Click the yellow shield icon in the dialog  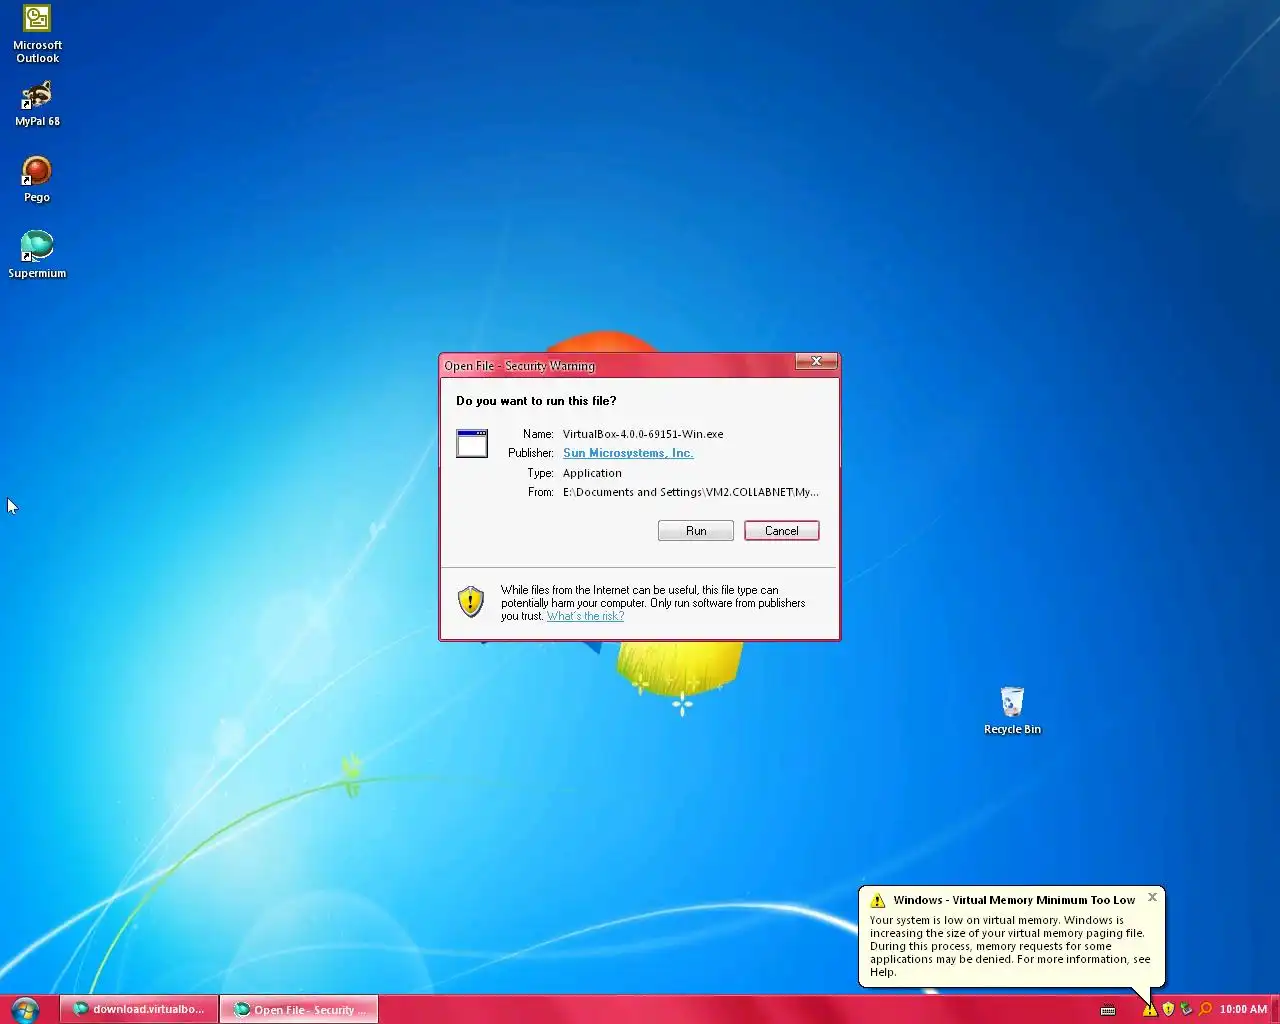click(470, 601)
